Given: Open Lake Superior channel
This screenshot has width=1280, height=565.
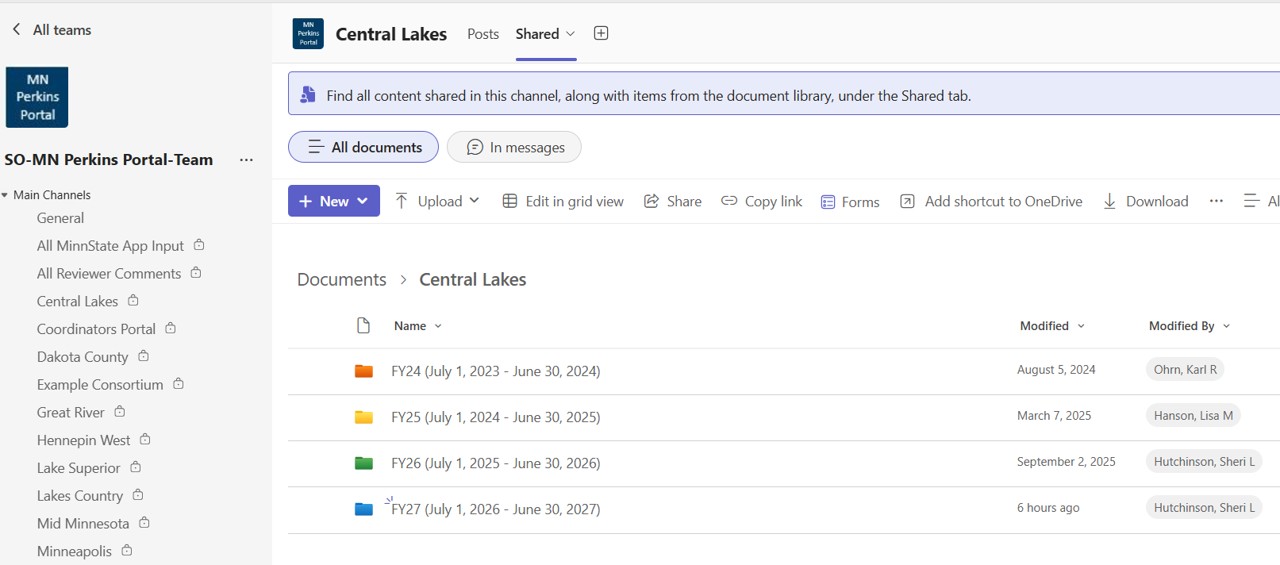Looking at the screenshot, I should [78, 468].
